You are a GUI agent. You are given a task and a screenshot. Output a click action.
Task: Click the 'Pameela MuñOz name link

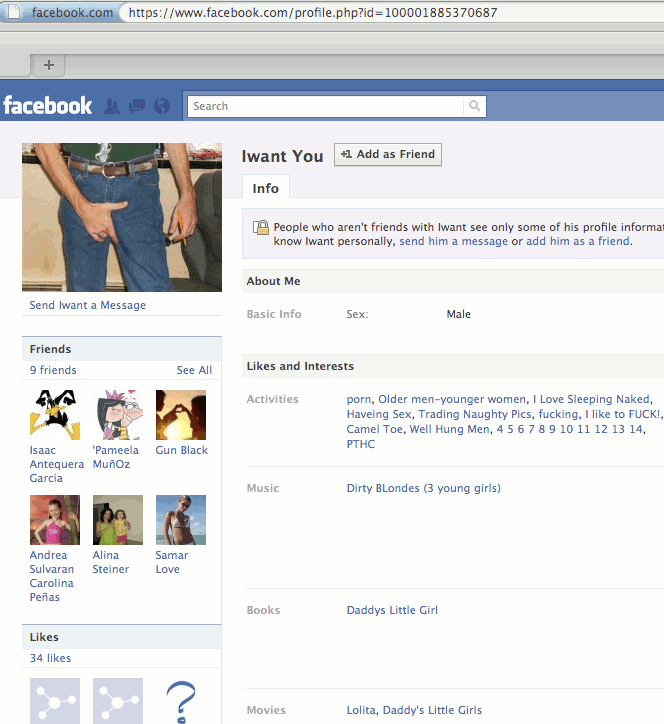click(x=115, y=457)
